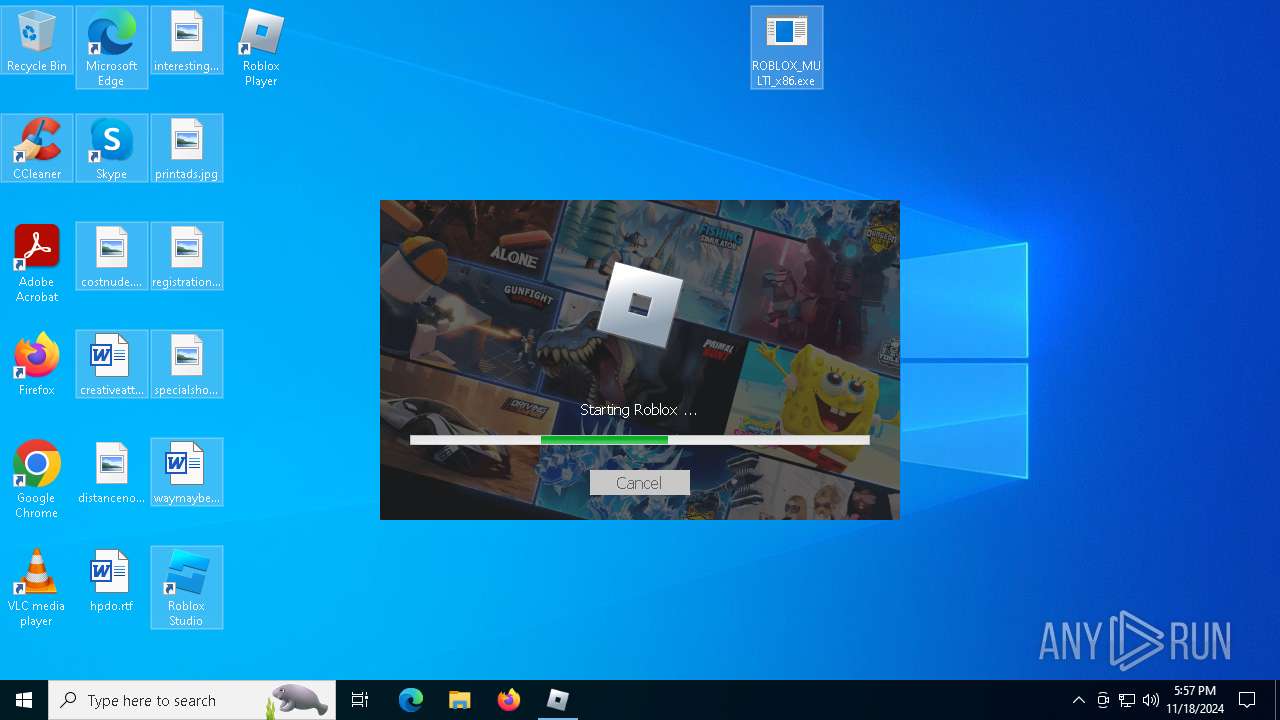Image resolution: width=1280 pixels, height=720 pixels.
Task: Open Microsoft Edge from the taskbar
Action: (411, 700)
